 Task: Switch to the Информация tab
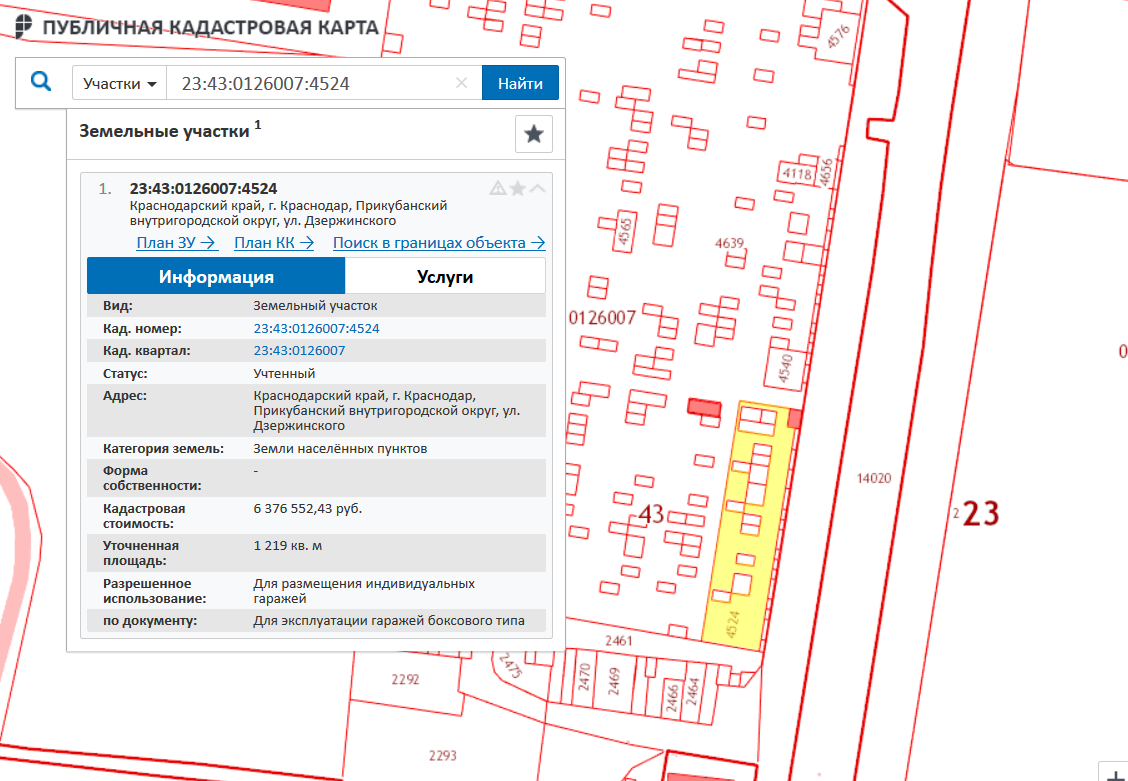pos(216,276)
